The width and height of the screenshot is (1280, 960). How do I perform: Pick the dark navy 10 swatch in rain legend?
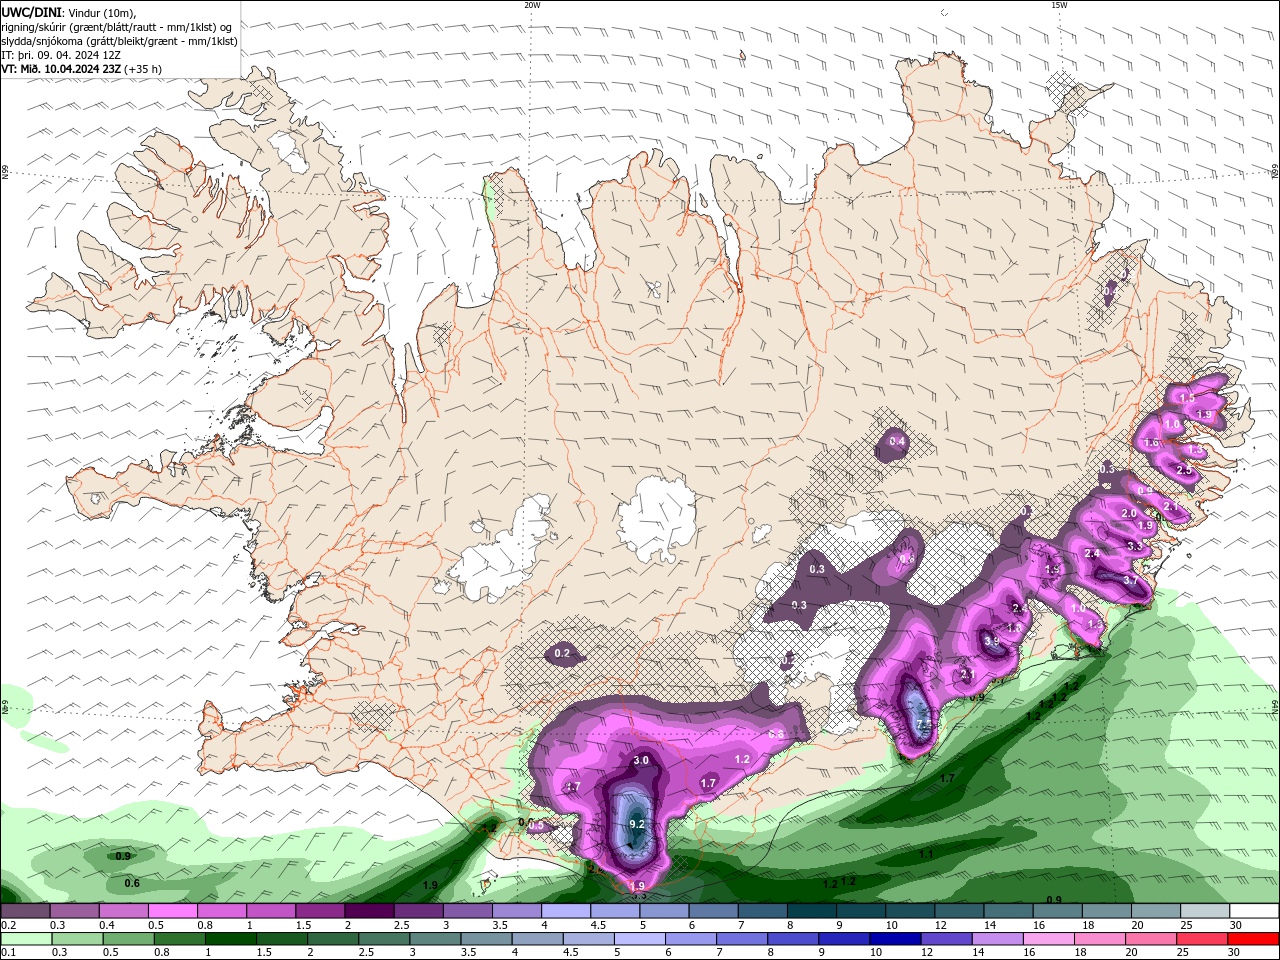[x=893, y=939]
